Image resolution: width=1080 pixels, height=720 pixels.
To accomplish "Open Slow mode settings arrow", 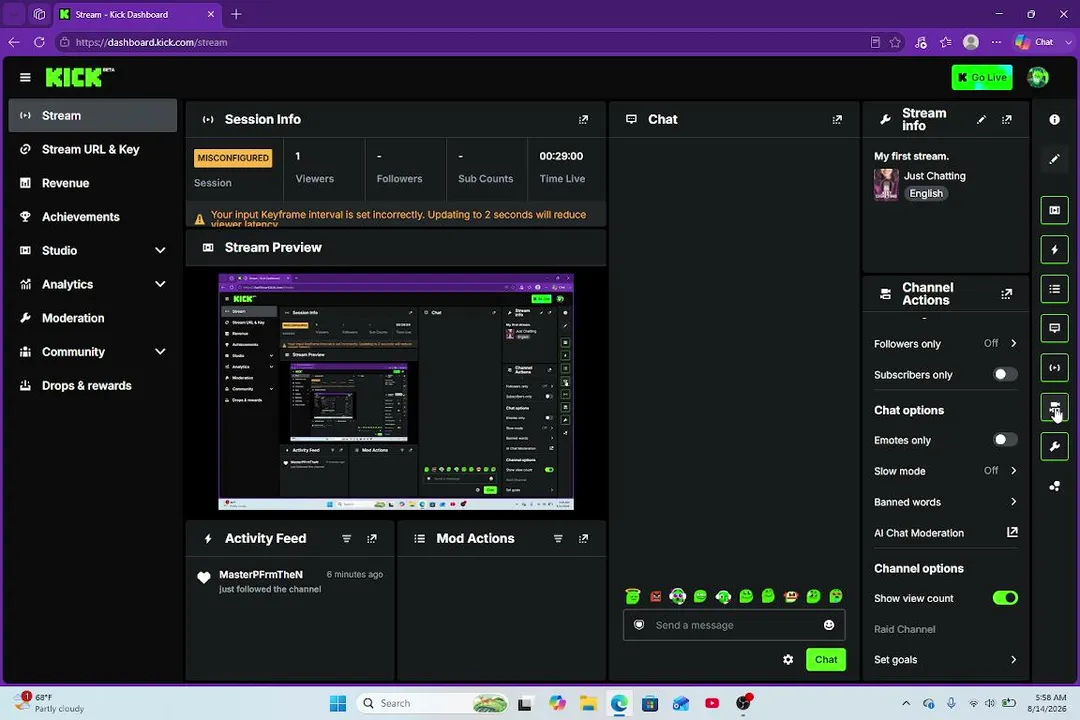I will 1013,471.
